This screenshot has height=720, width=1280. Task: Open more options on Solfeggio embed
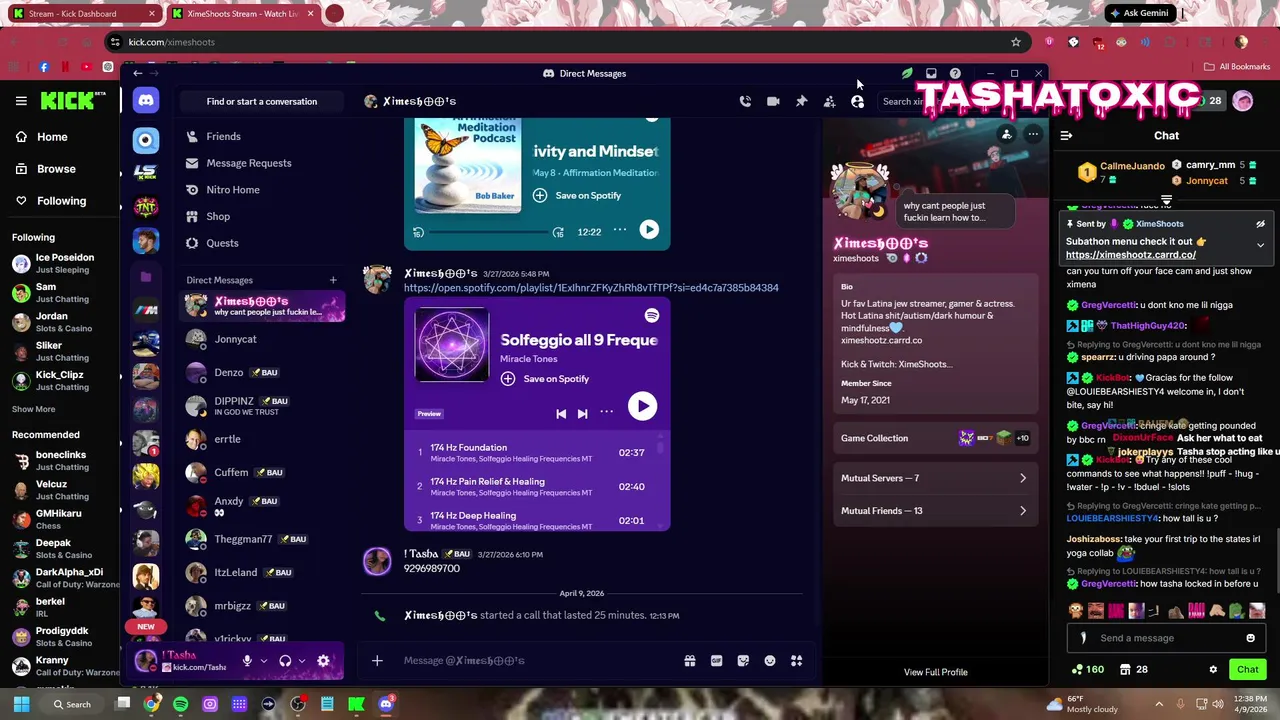tap(606, 412)
